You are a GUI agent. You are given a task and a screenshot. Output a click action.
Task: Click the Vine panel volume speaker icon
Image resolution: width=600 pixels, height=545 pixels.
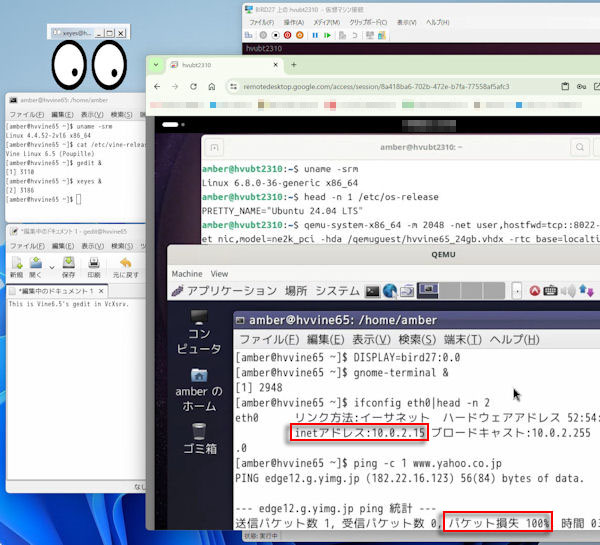click(x=569, y=291)
